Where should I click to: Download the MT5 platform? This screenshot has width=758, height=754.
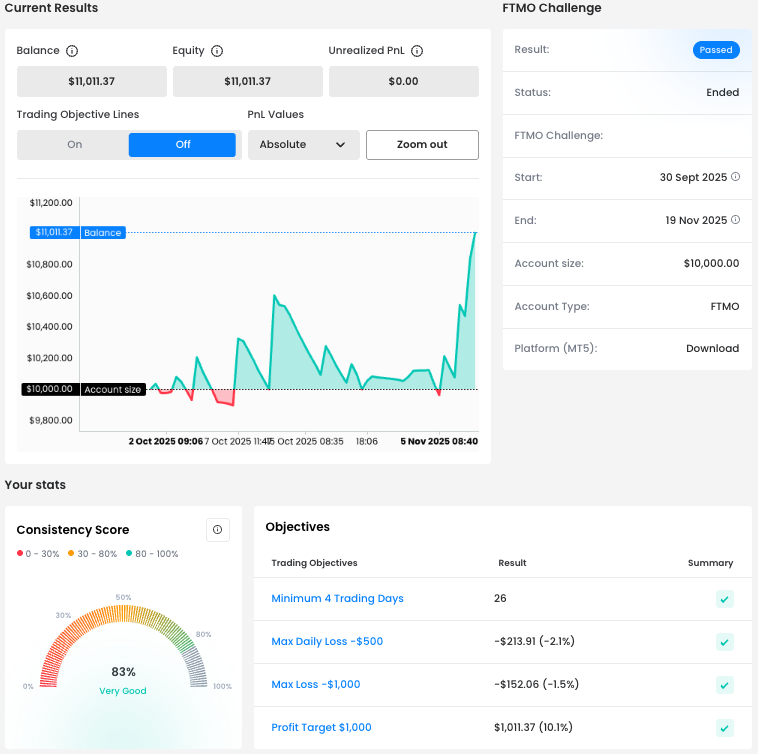pos(712,349)
